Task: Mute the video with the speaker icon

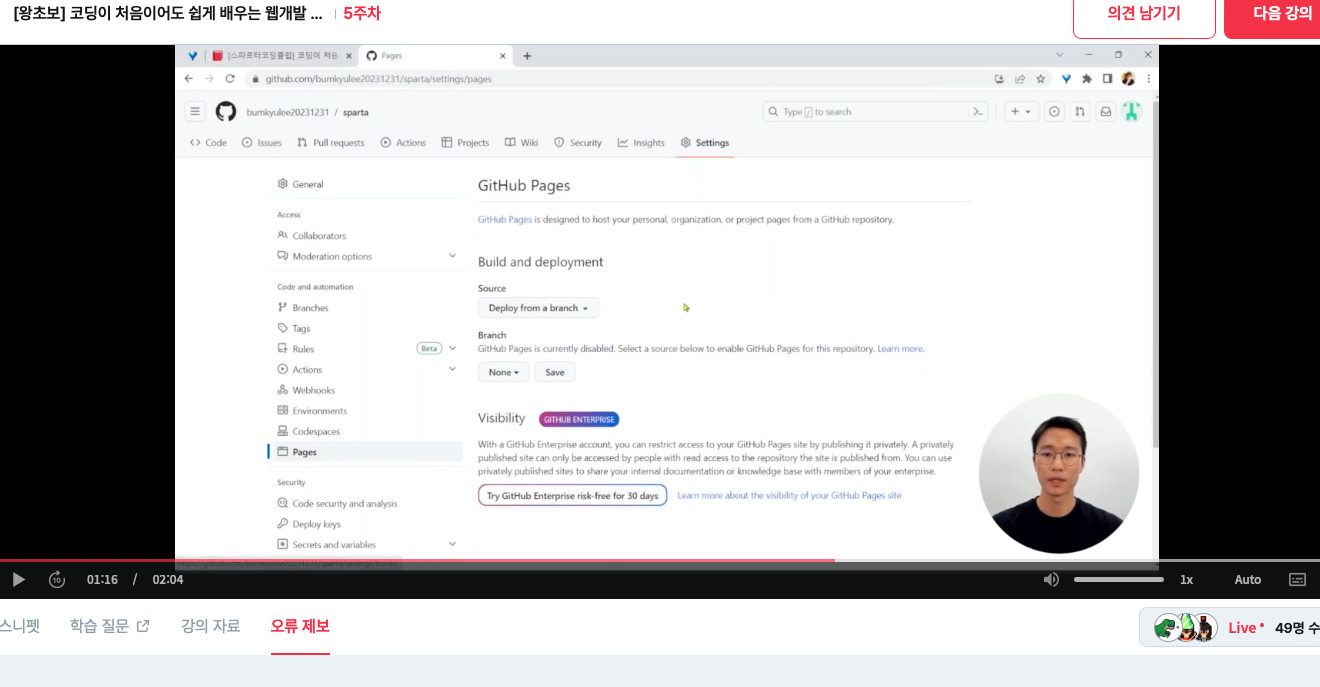Action: [x=1051, y=579]
